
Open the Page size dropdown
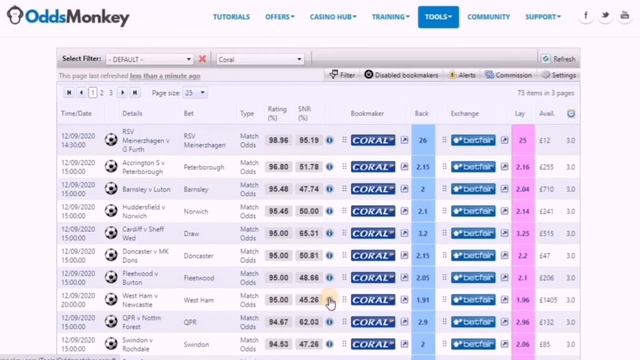click(x=195, y=93)
